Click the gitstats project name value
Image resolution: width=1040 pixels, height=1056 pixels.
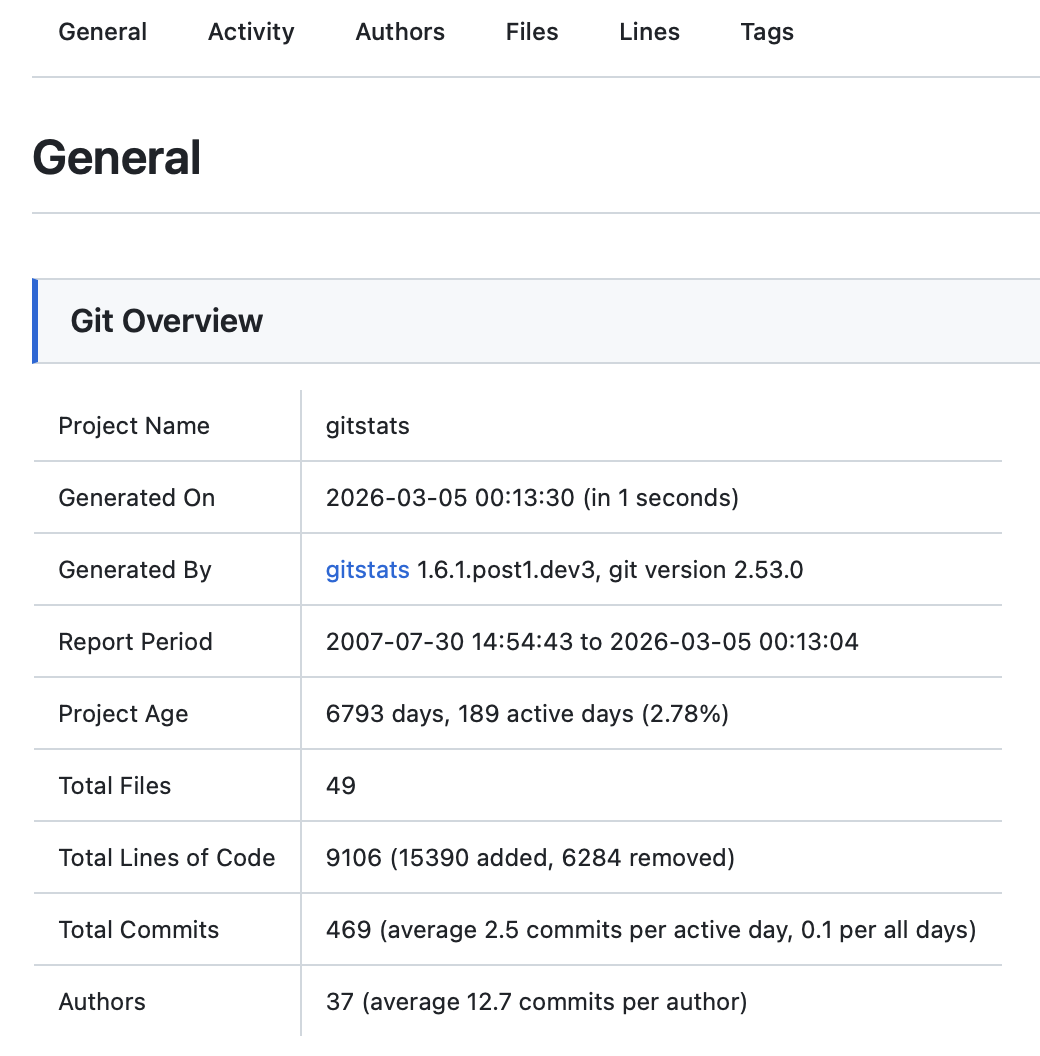pos(368,426)
